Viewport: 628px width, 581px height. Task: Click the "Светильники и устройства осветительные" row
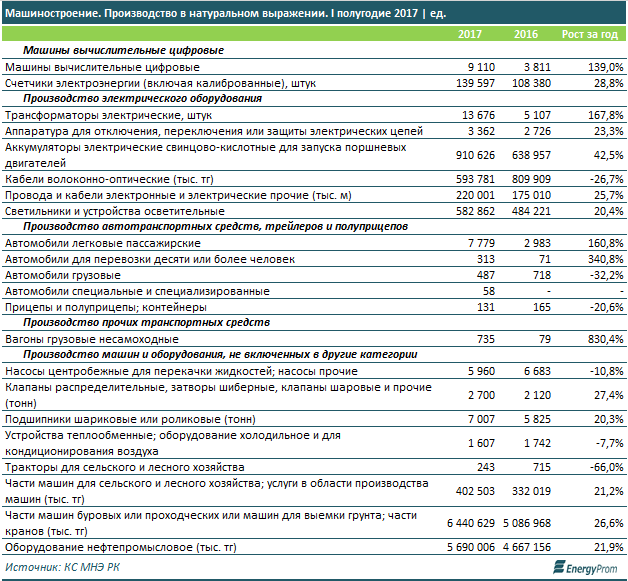click(x=112, y=212)
